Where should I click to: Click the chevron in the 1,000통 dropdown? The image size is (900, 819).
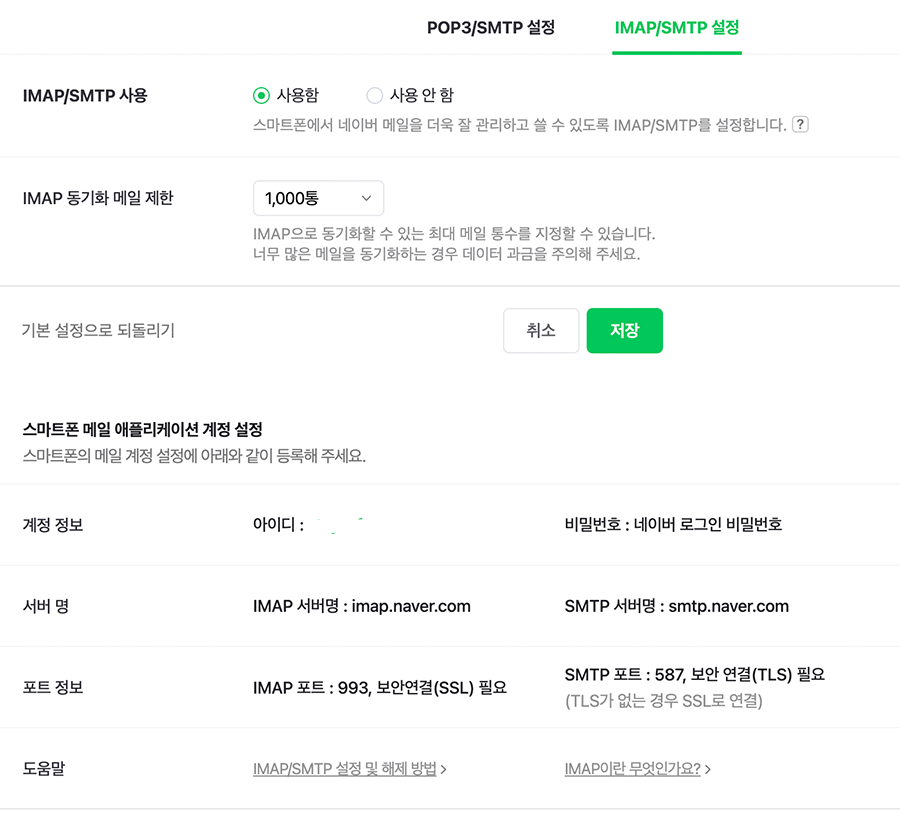[x=366, y=199]
